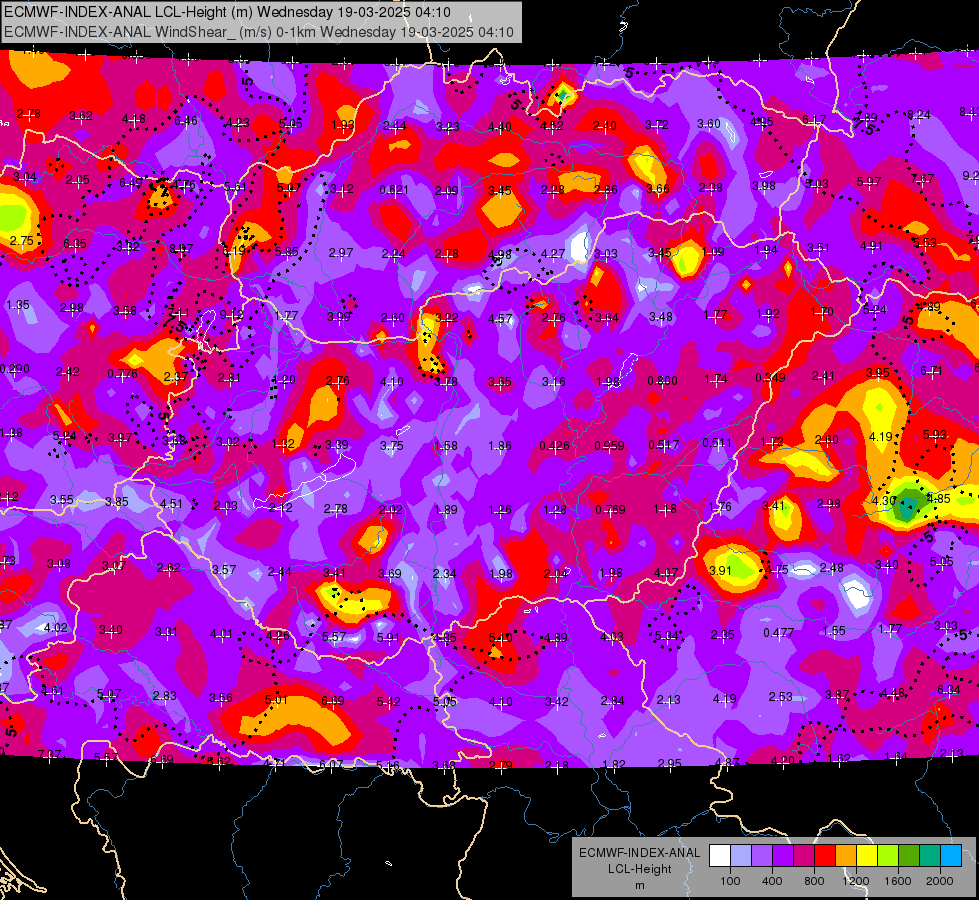Click the wind shear value 0.426
This screenshot has width=979, height=900.
tap(554, 446)
